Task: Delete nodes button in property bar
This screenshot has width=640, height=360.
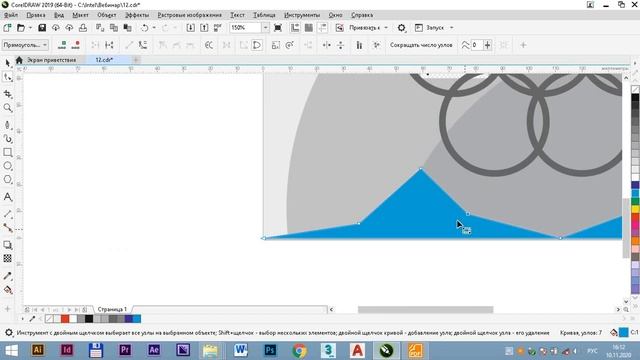Action: pyautogui.click(x=76, y=45)
